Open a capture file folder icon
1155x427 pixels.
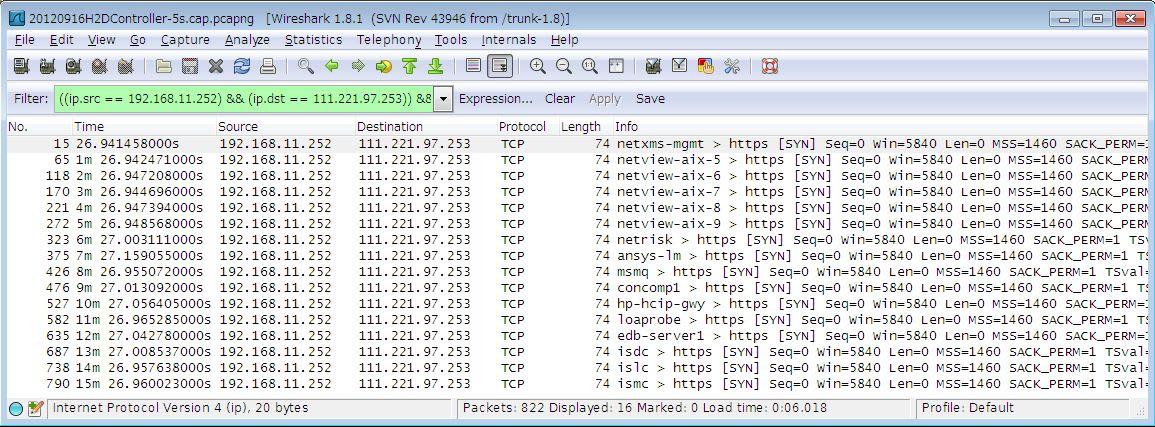click(x=164, y=67)
